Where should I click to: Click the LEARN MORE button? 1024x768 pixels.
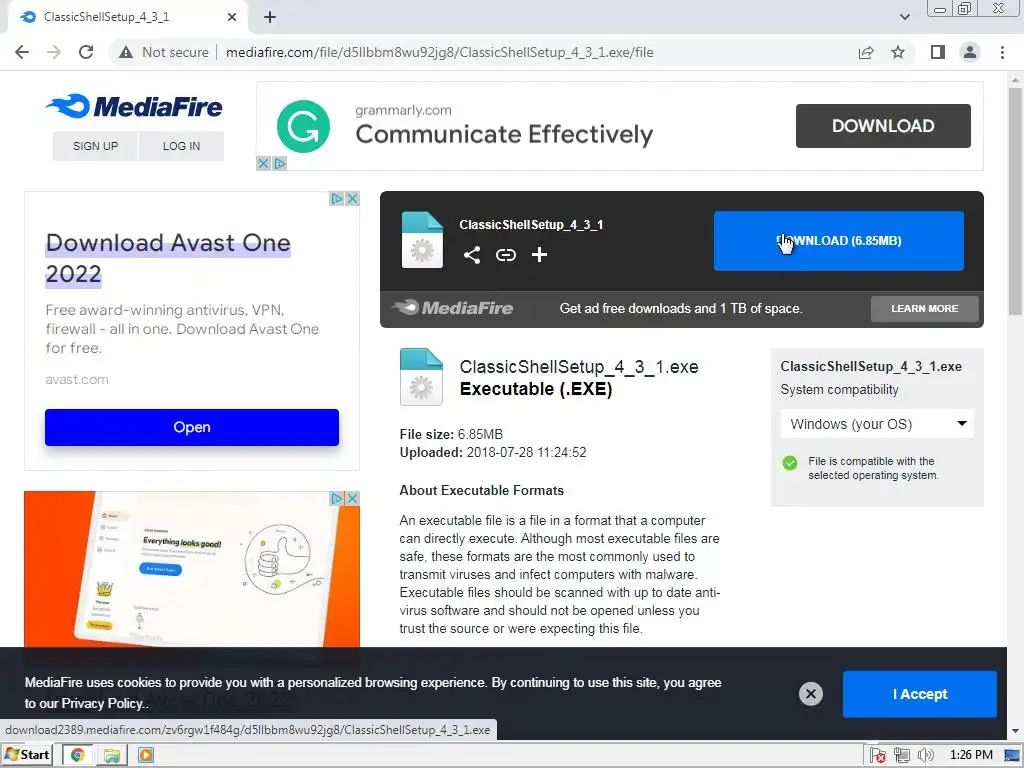point(925,308)
